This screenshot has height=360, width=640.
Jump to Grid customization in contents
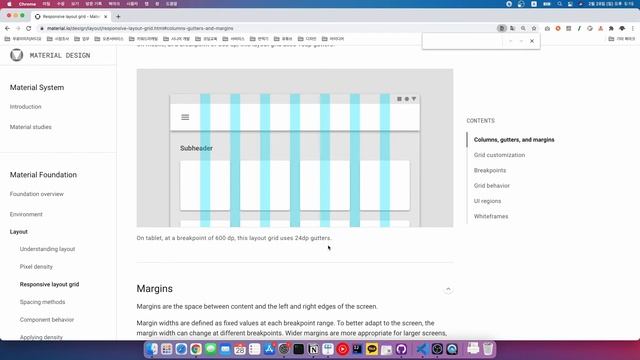[499, 155]
